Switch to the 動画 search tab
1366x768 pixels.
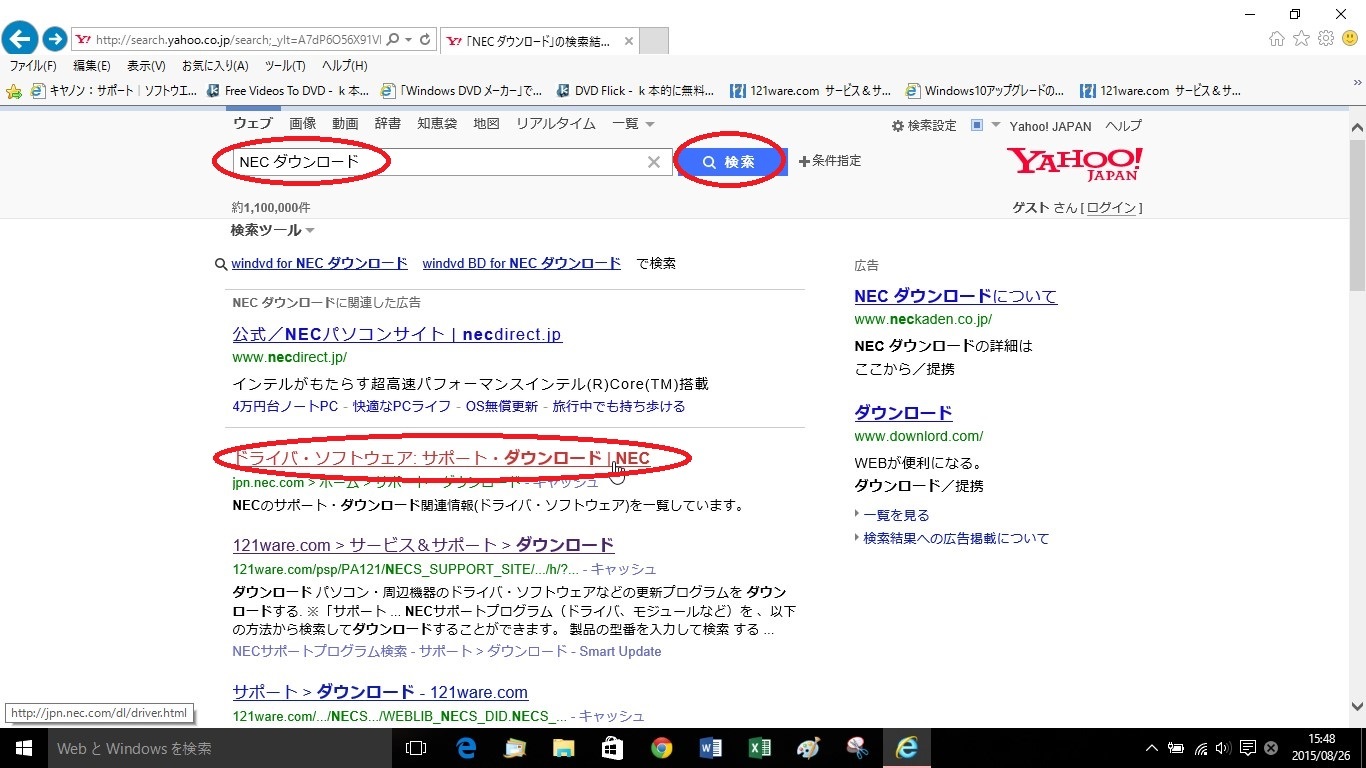(x=345, y=124)
